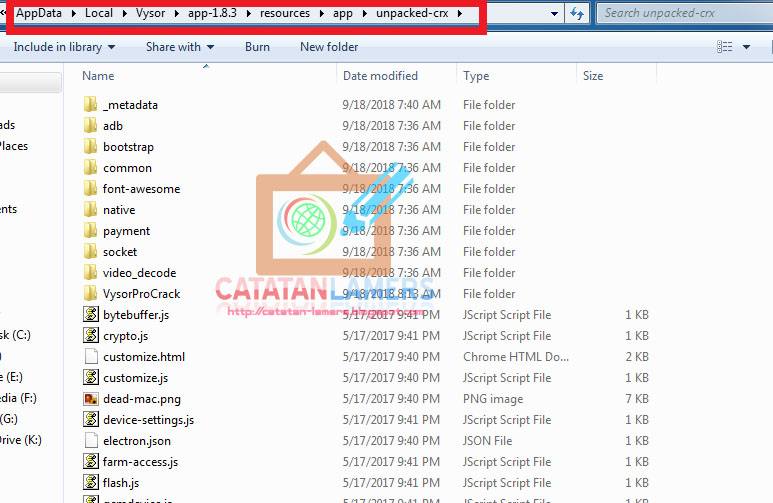
Task: Select the payment folder icon
Action: (90, 230)
